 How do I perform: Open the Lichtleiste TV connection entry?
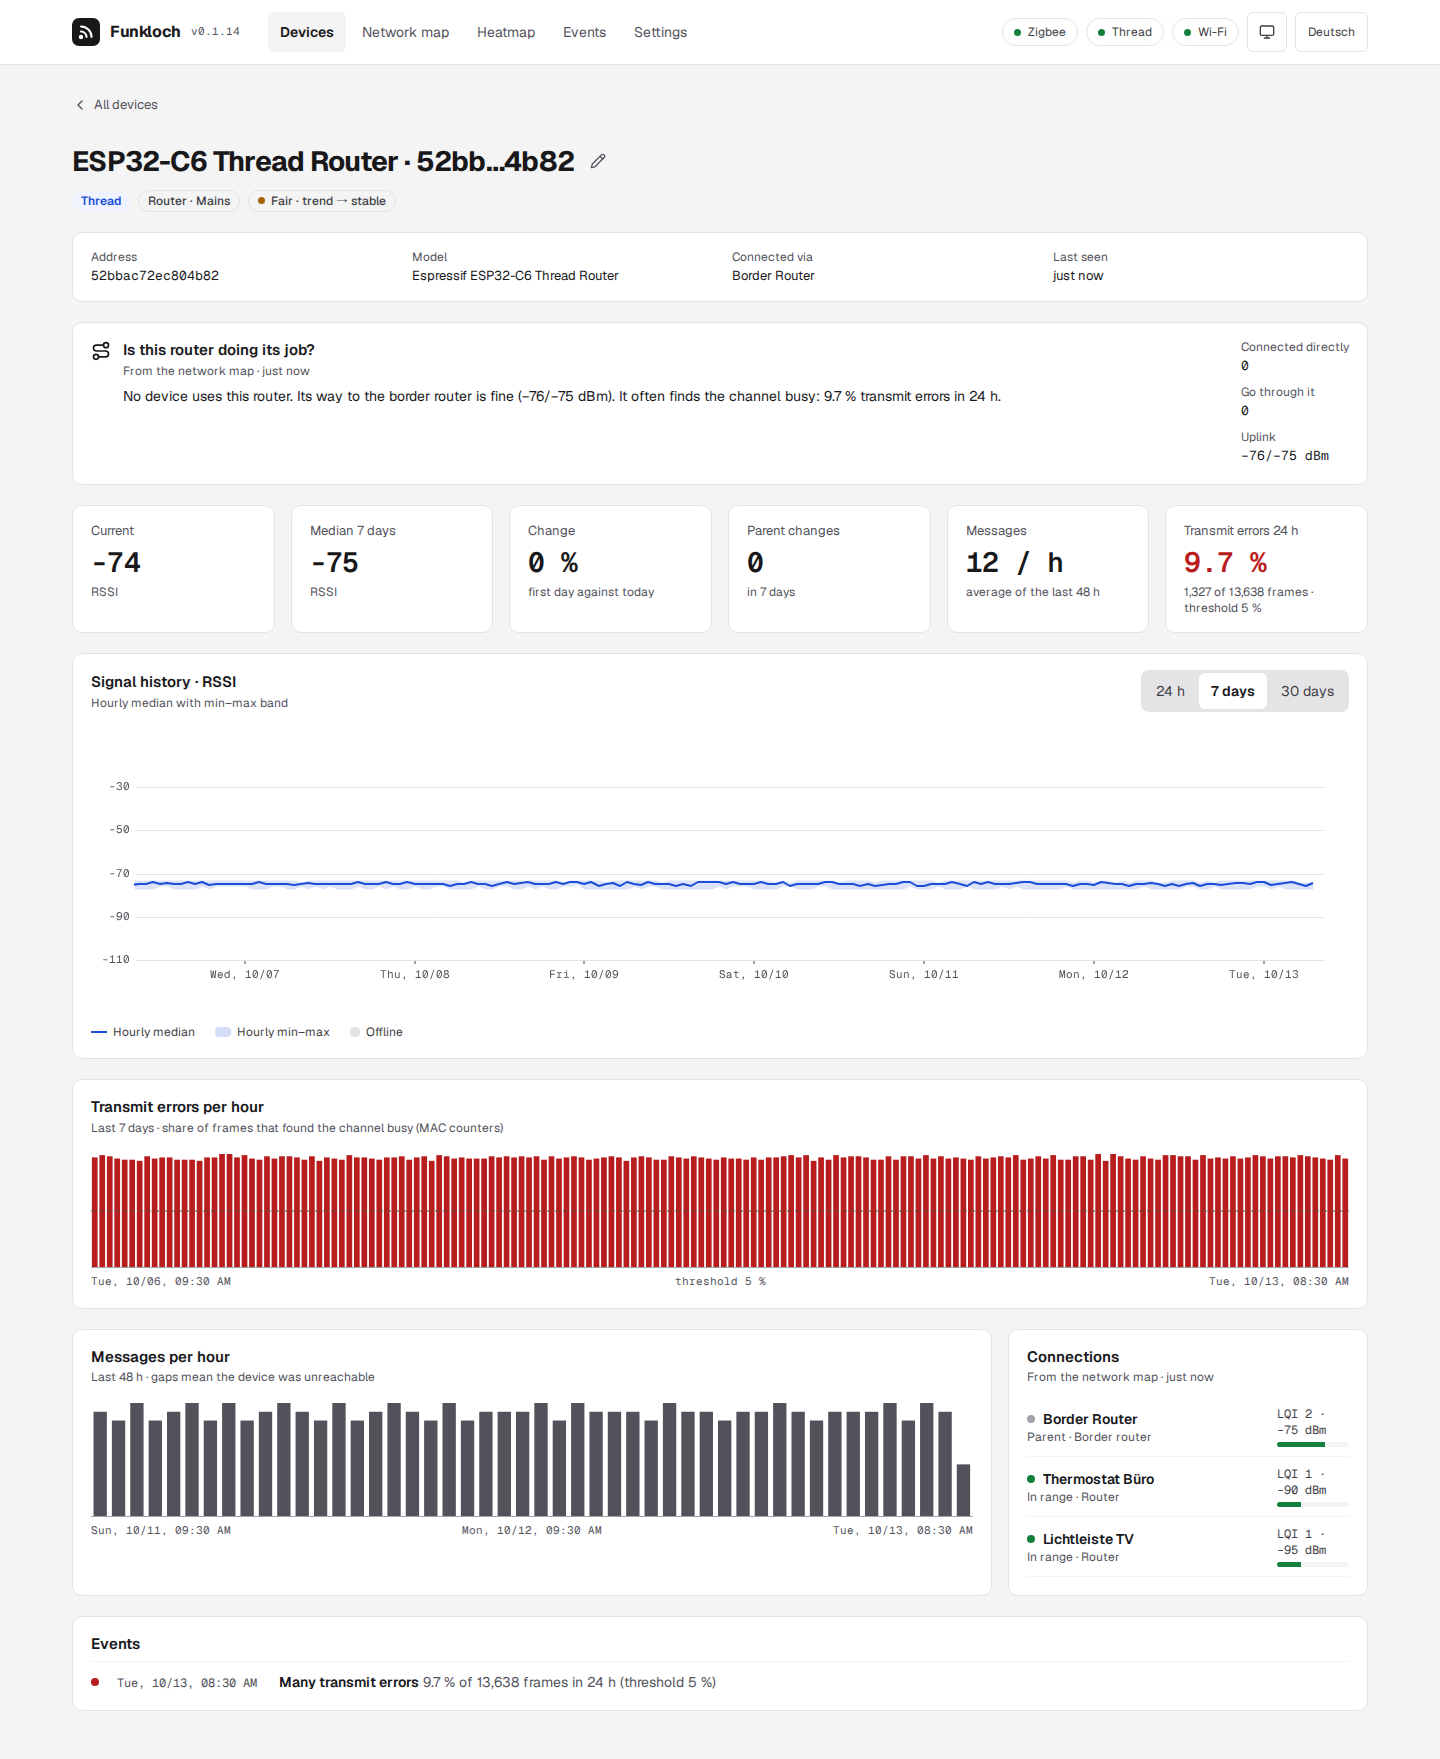1188,1547
